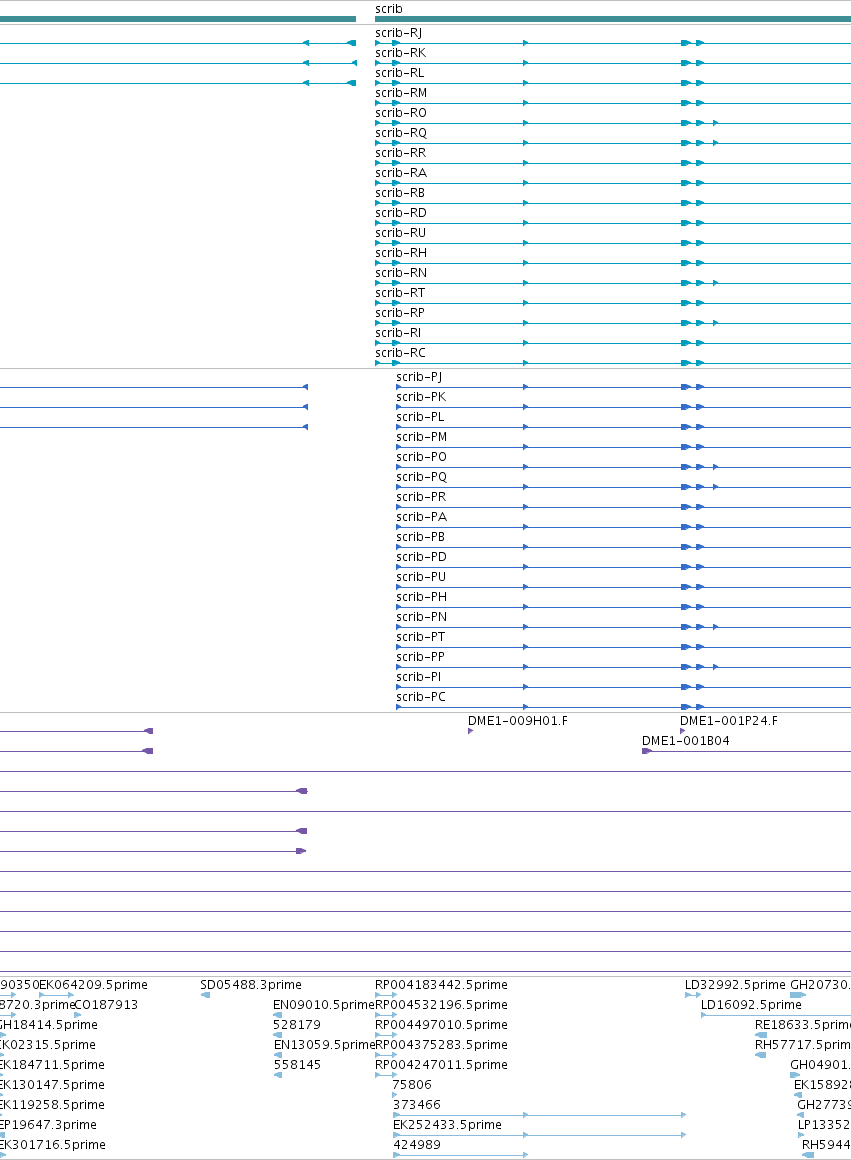Select the scrib-RD transcript label
Image resolution: width=851 pixels, height=1160 pixels.
click(401, 212)
